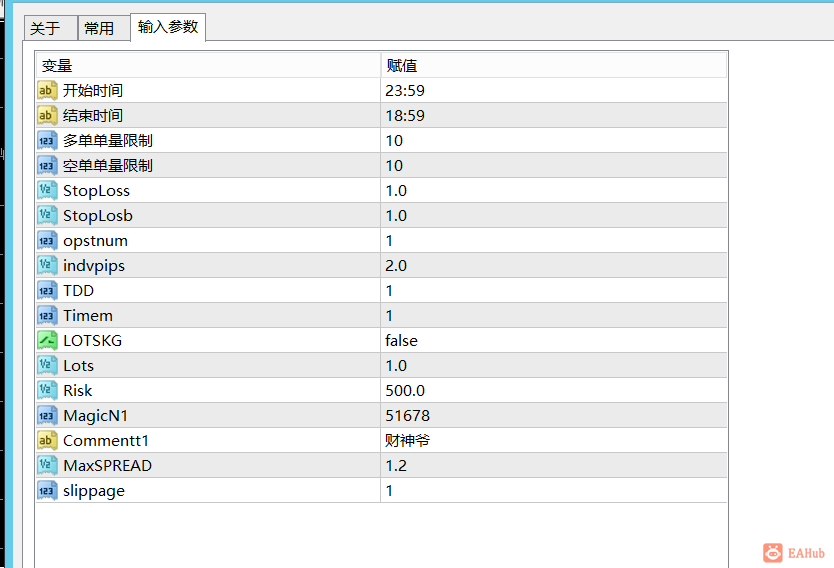Viewport: 834px width, 568px height.
Task: Open the 常用 tab
Action: [99, 29]
